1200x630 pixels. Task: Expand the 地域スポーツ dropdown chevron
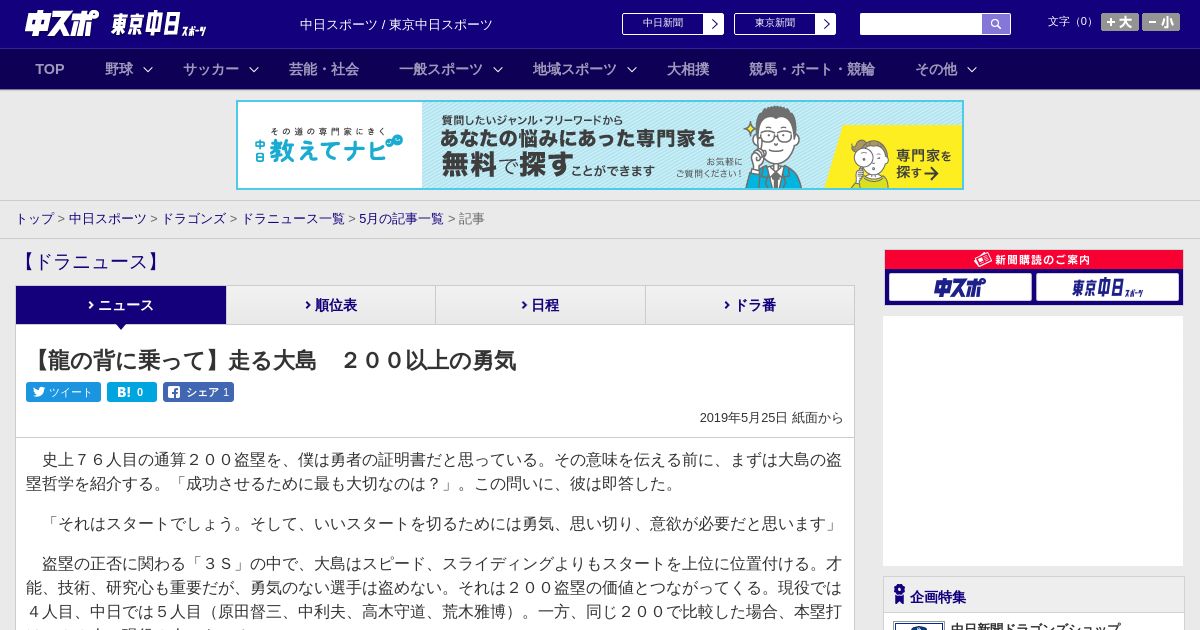pos(632,70)
